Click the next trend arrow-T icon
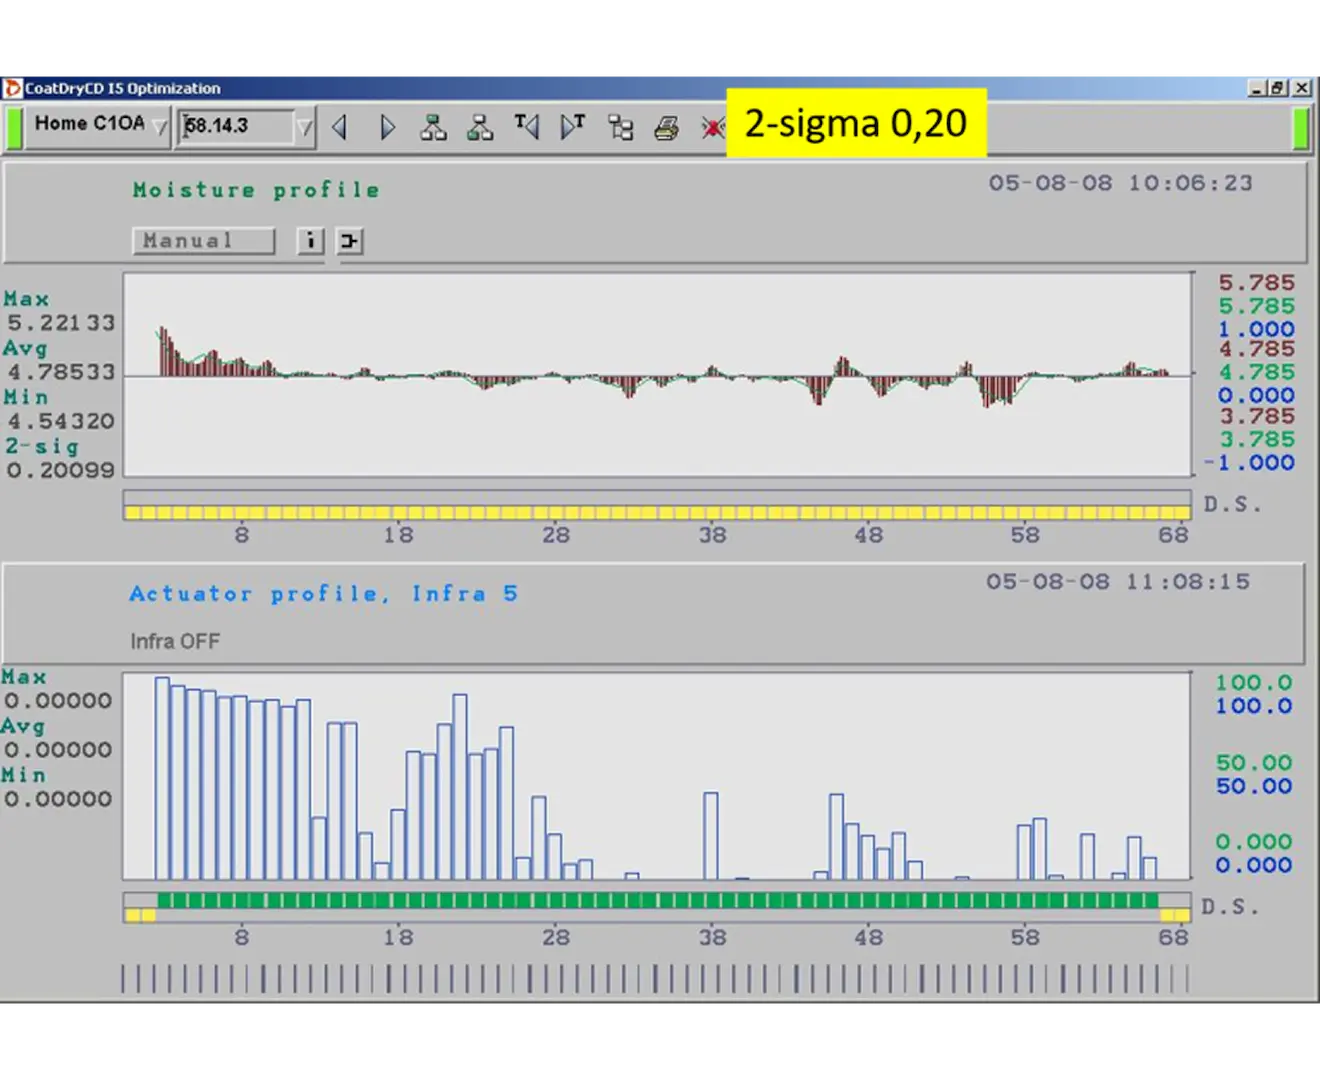The width and height of the screenshot is (1320, 1080). [x=573, y=127]
